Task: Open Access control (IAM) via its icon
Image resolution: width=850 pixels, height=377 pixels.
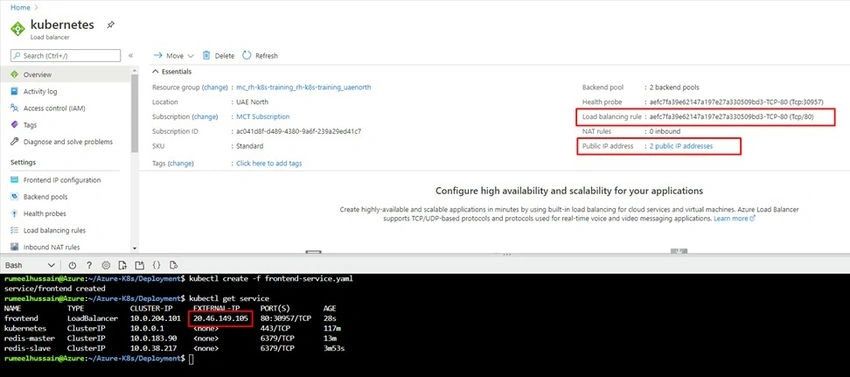Action: [15, 108]
